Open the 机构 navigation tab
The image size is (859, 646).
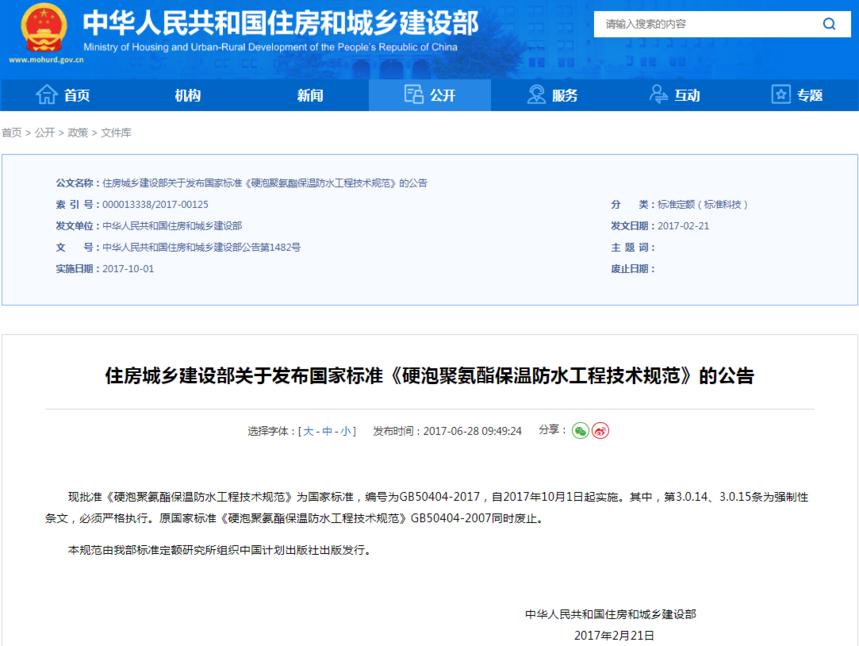pyautogui.click(x=187, y=95)
